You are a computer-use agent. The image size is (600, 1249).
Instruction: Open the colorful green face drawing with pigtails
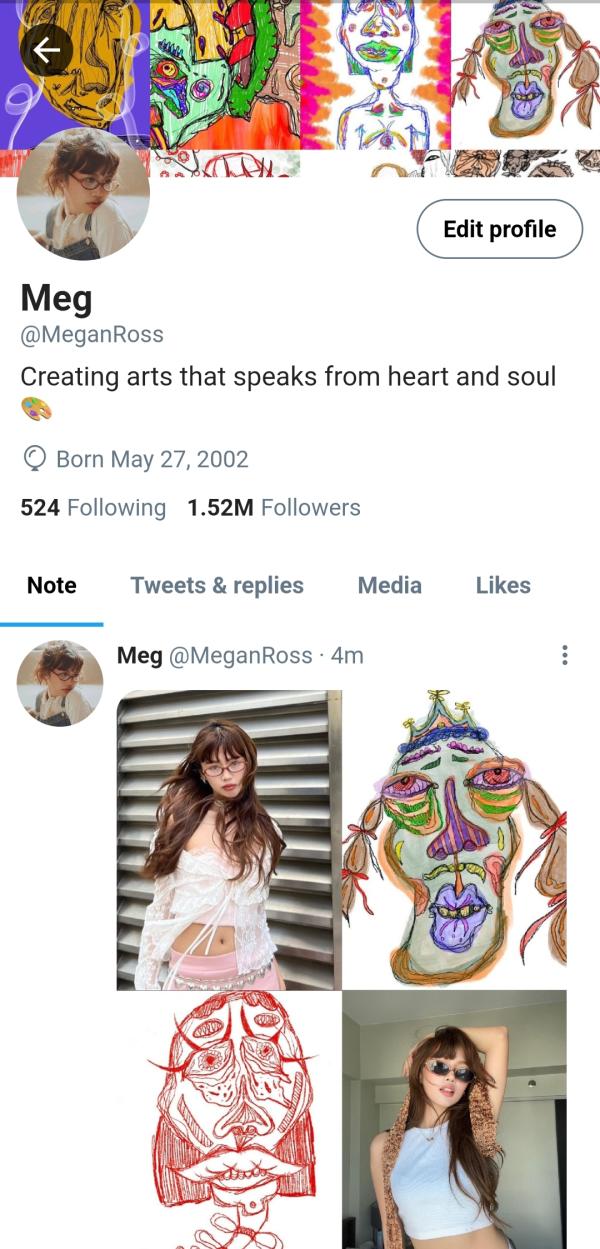[x=455, y=840]
